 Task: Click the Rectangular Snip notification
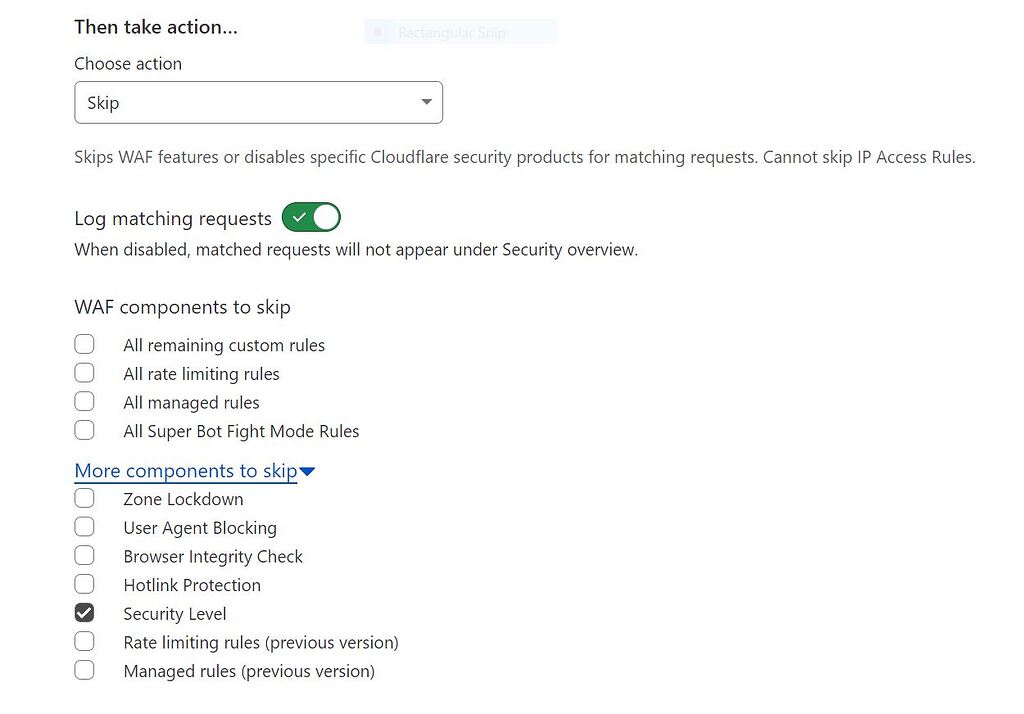tap(460, 32)
